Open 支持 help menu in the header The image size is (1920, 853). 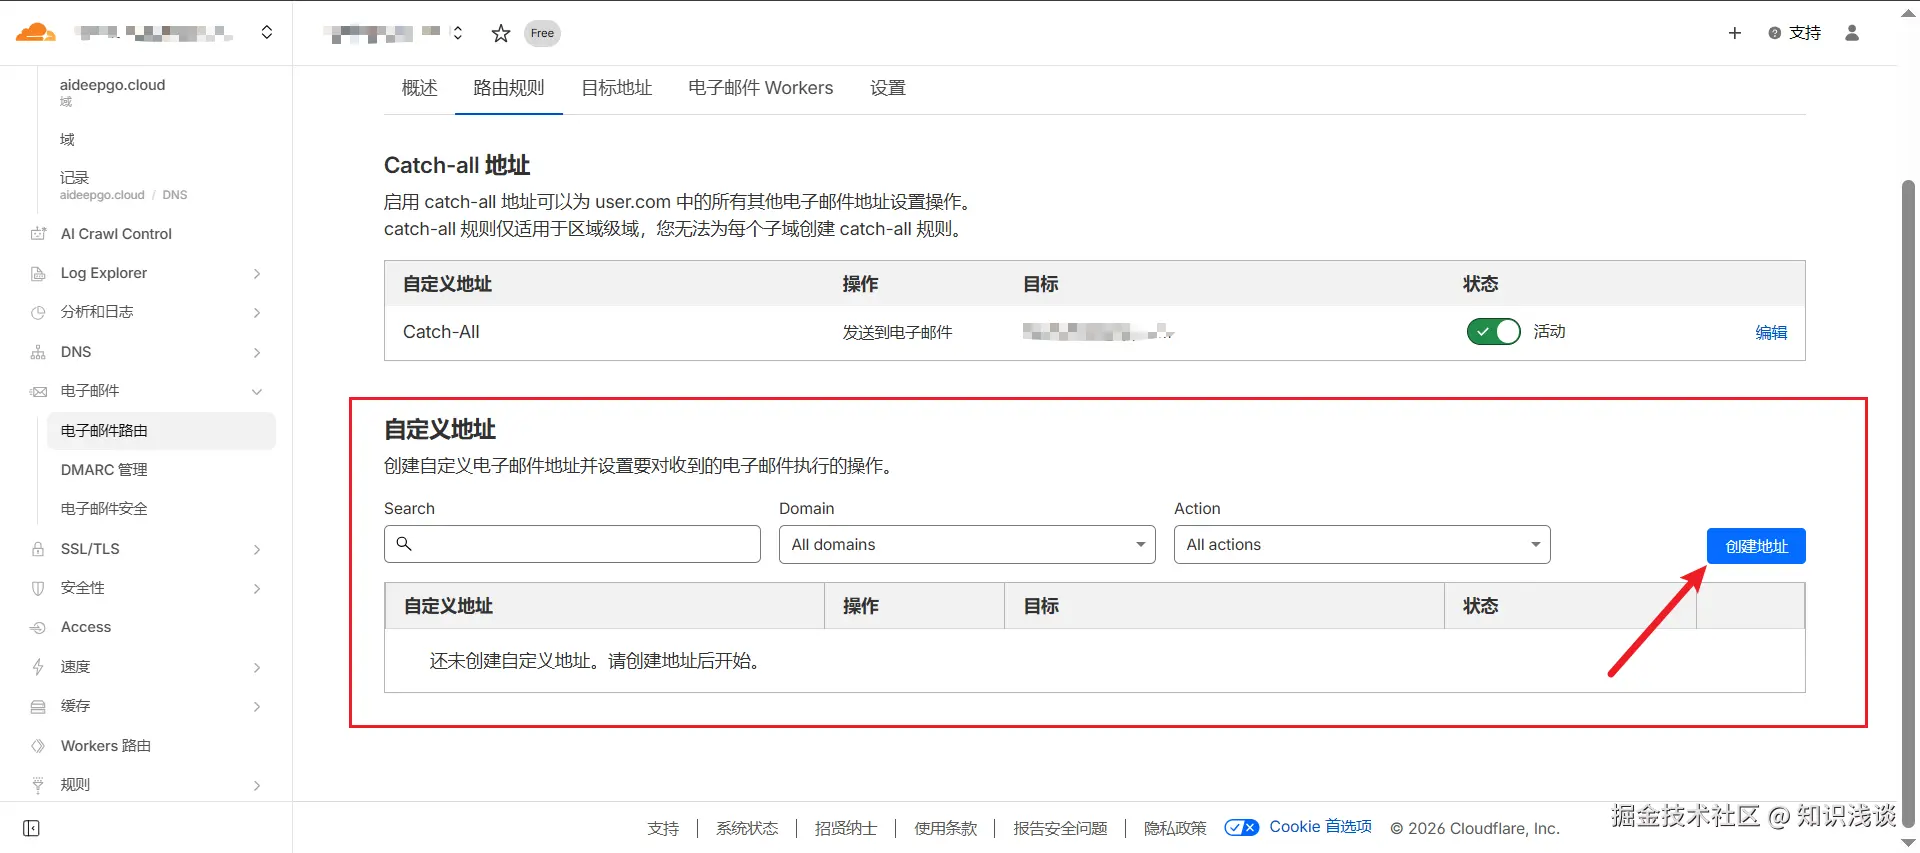tap(1795, 33)
